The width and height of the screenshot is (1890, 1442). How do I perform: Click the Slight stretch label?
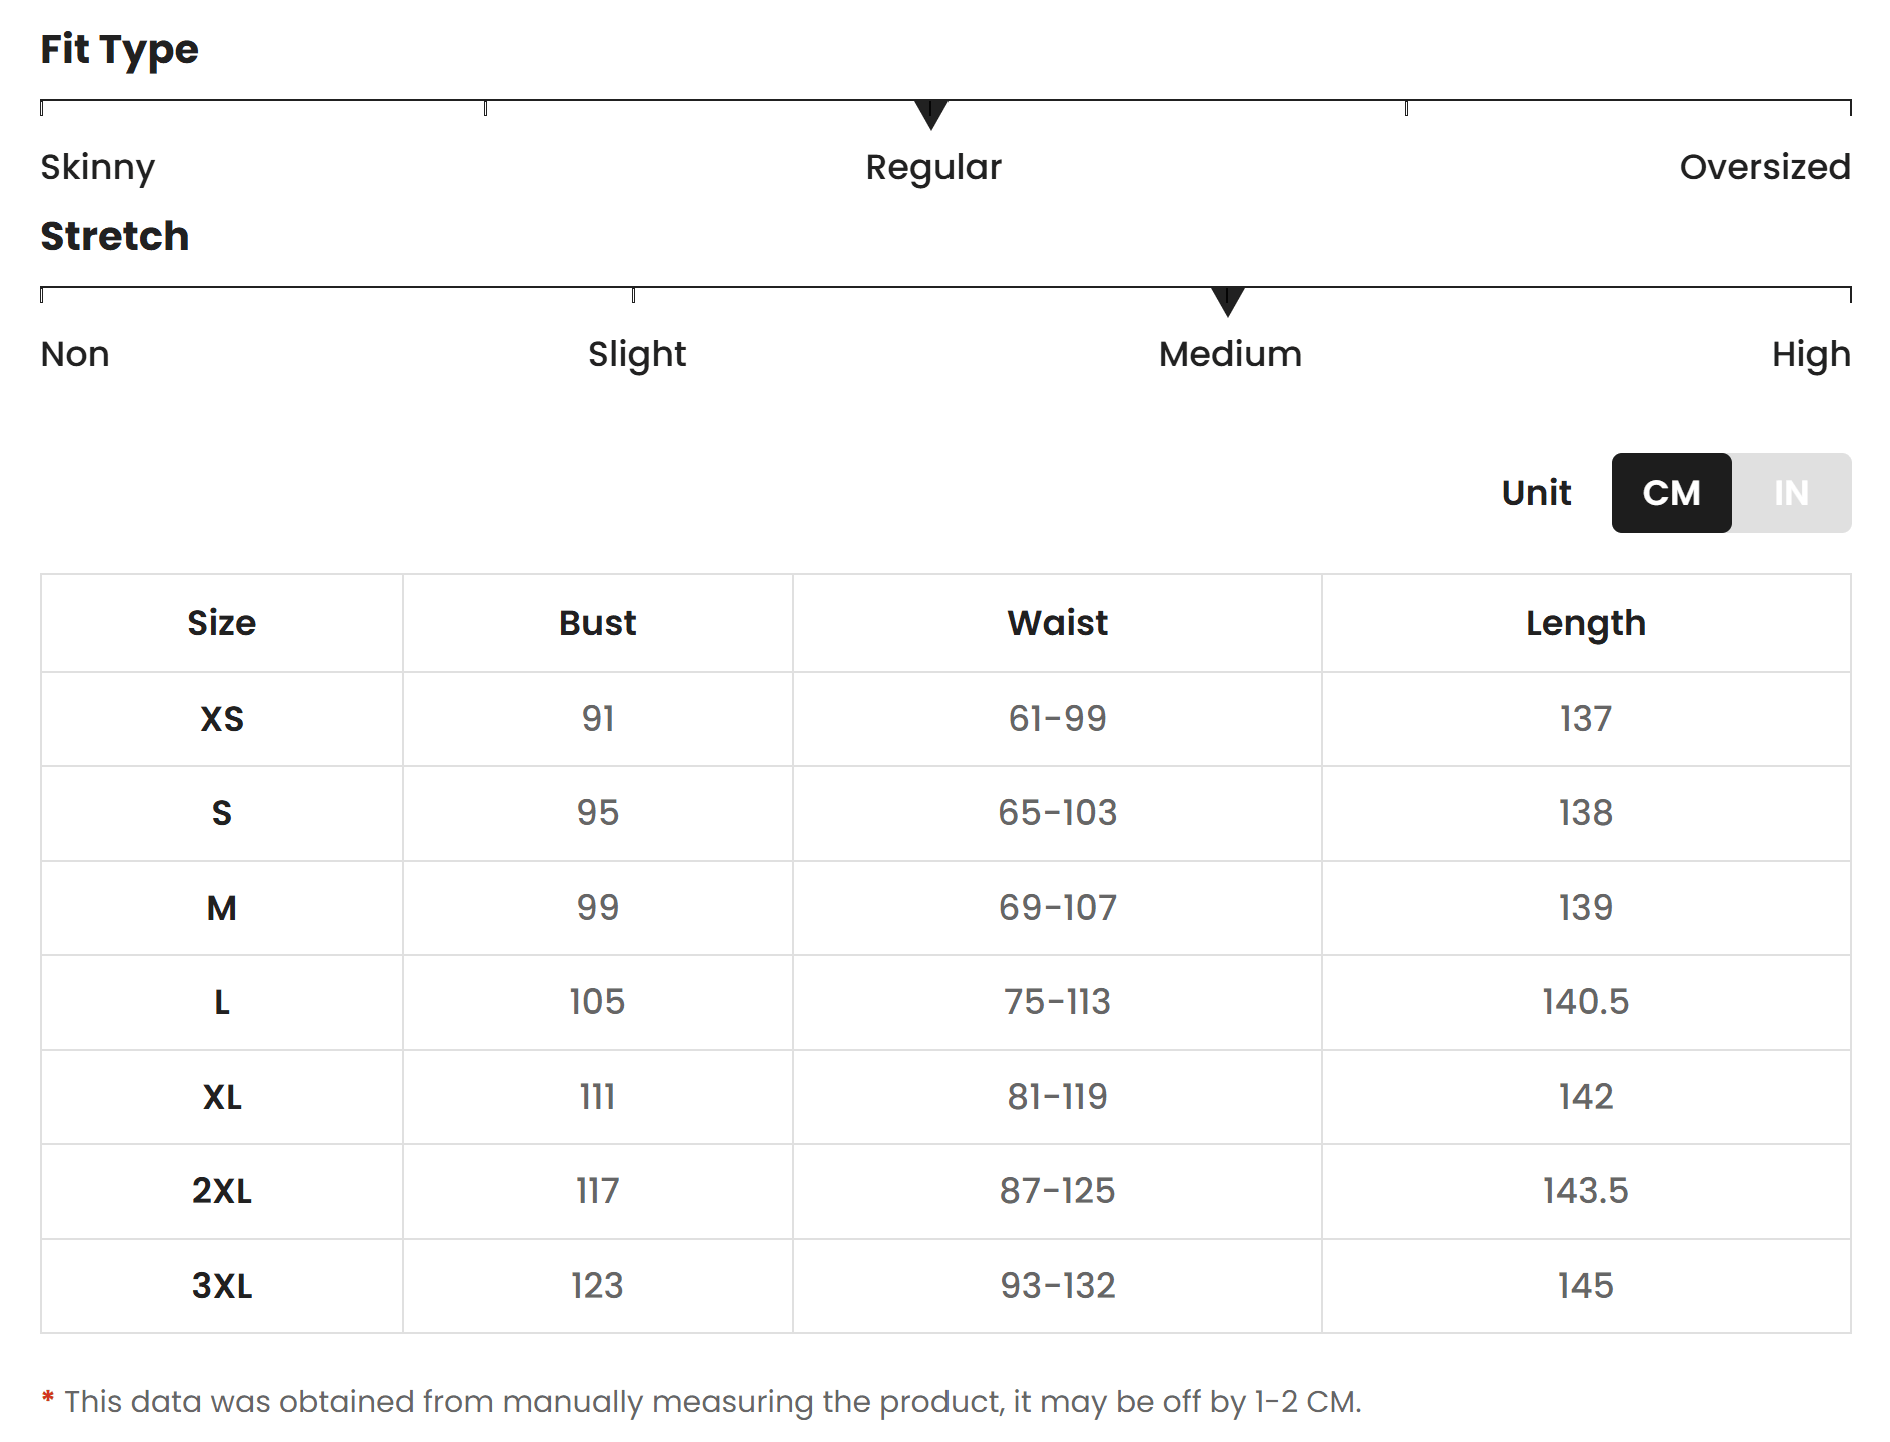[637, 355]
